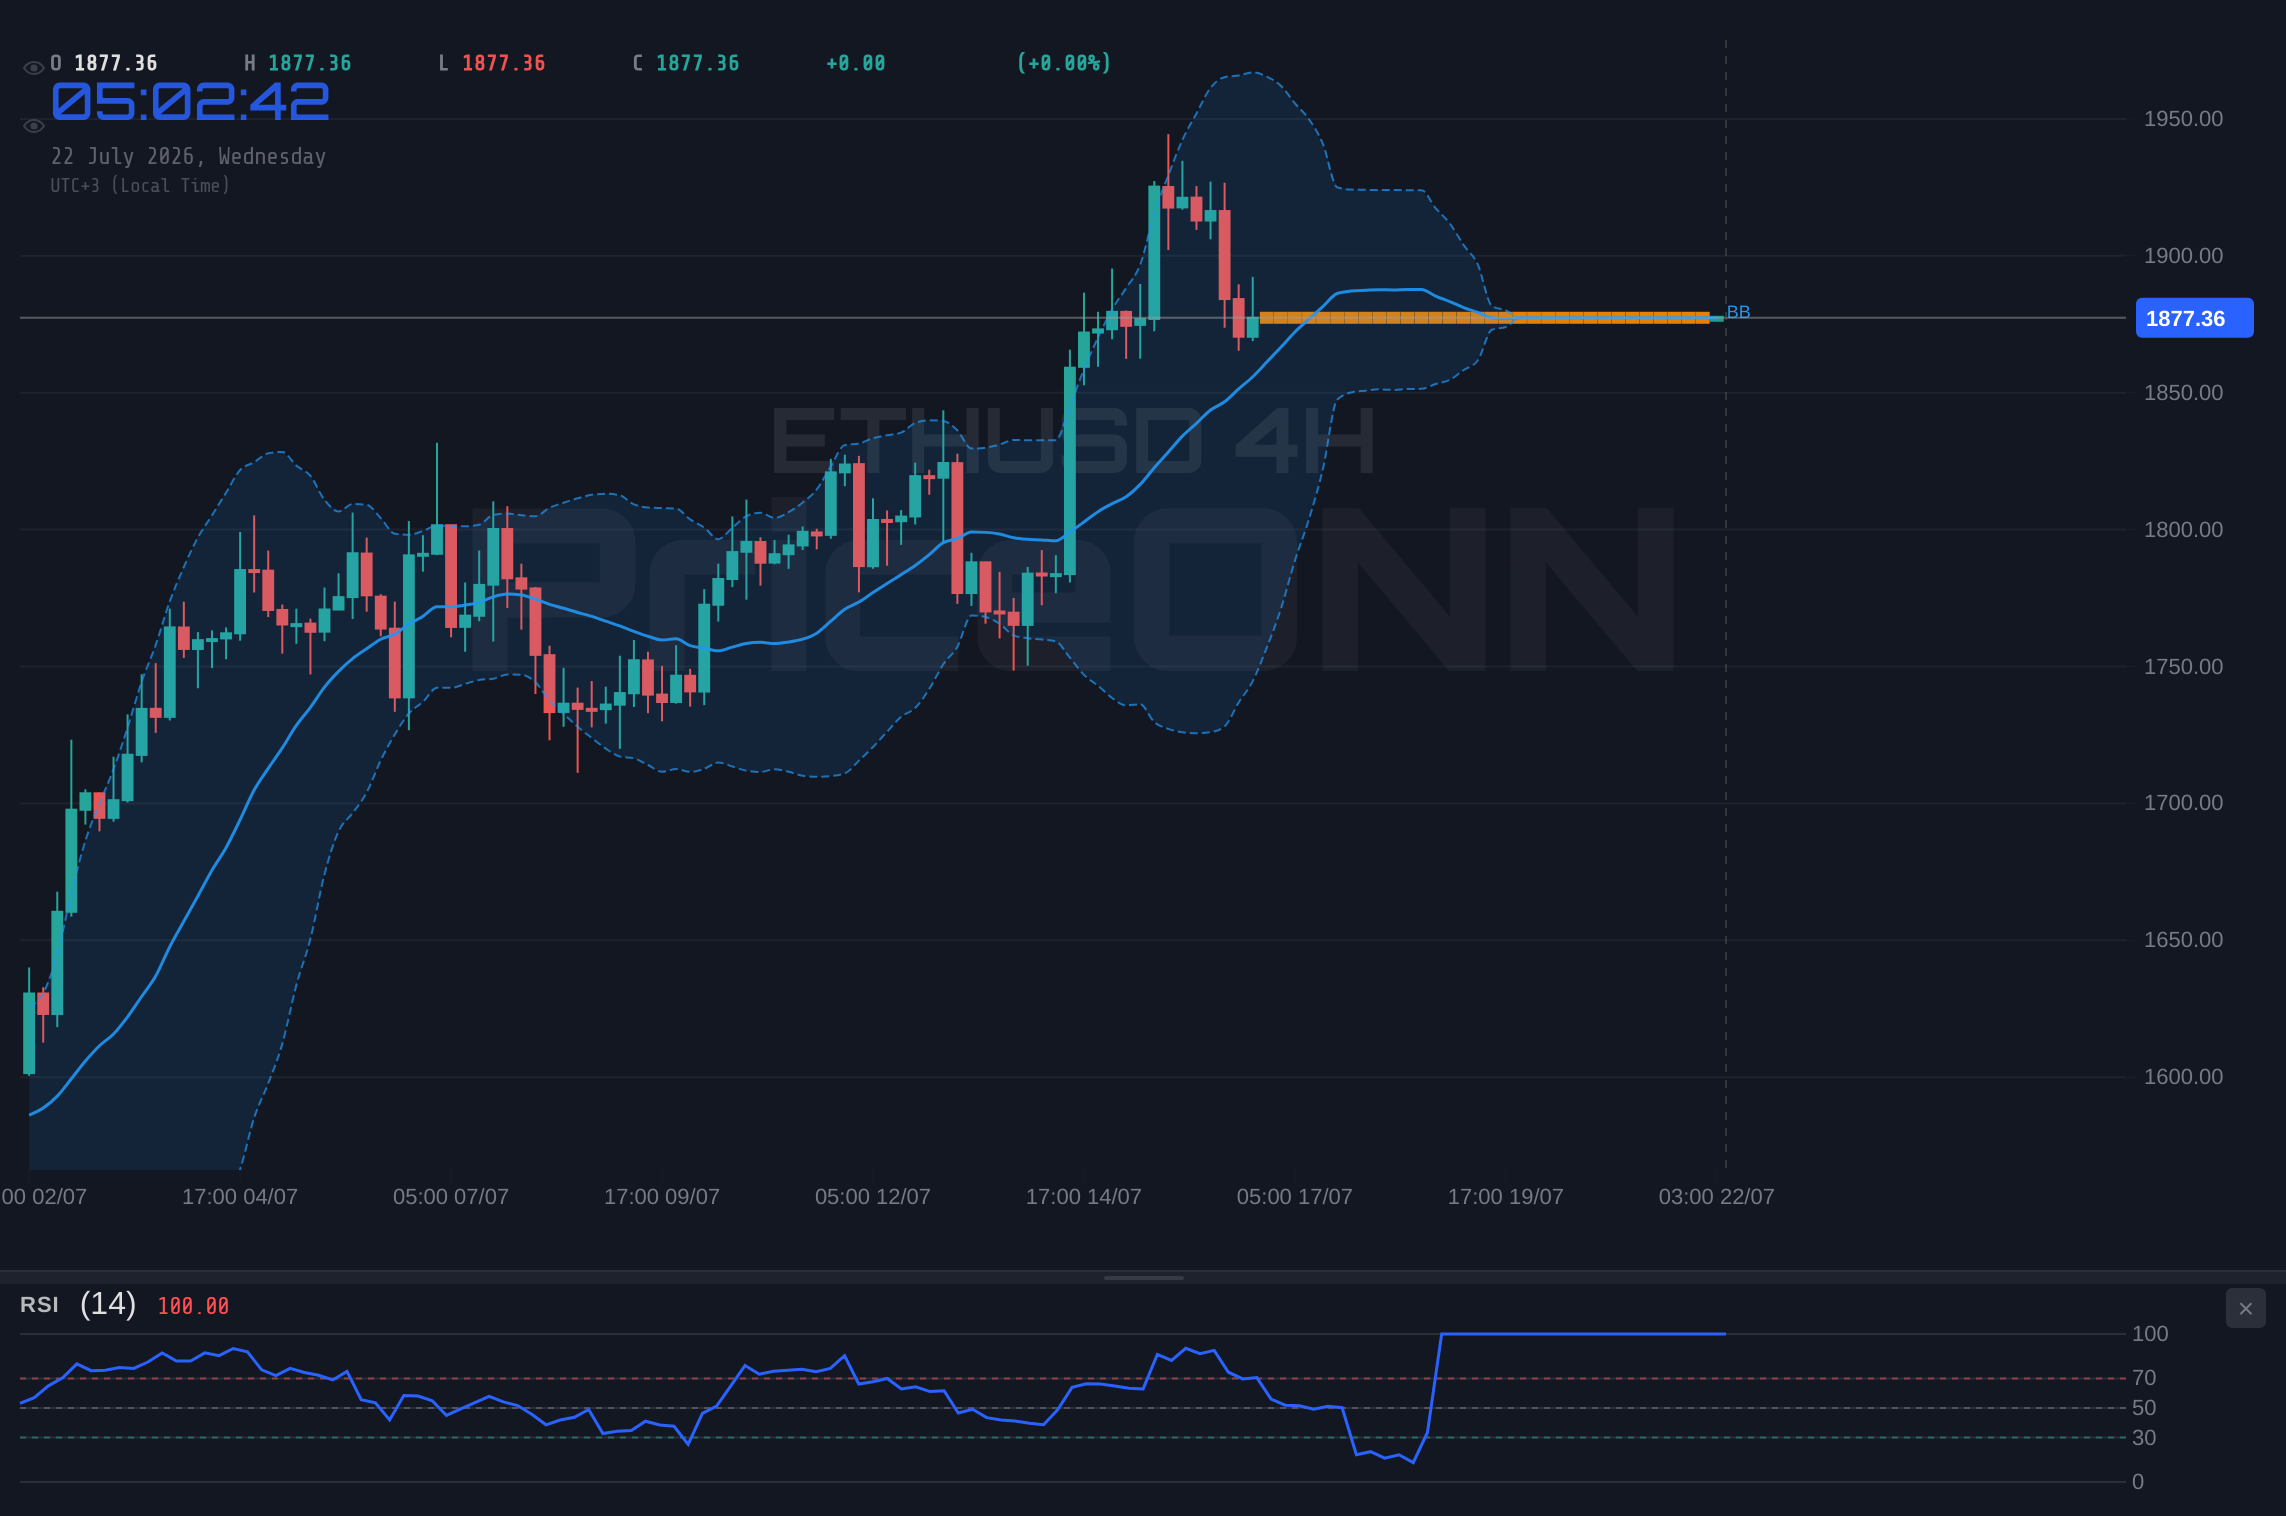Click the RSI (14) indicator title
This screenshot has width=2286, height=1516.
coord(78,1304)
